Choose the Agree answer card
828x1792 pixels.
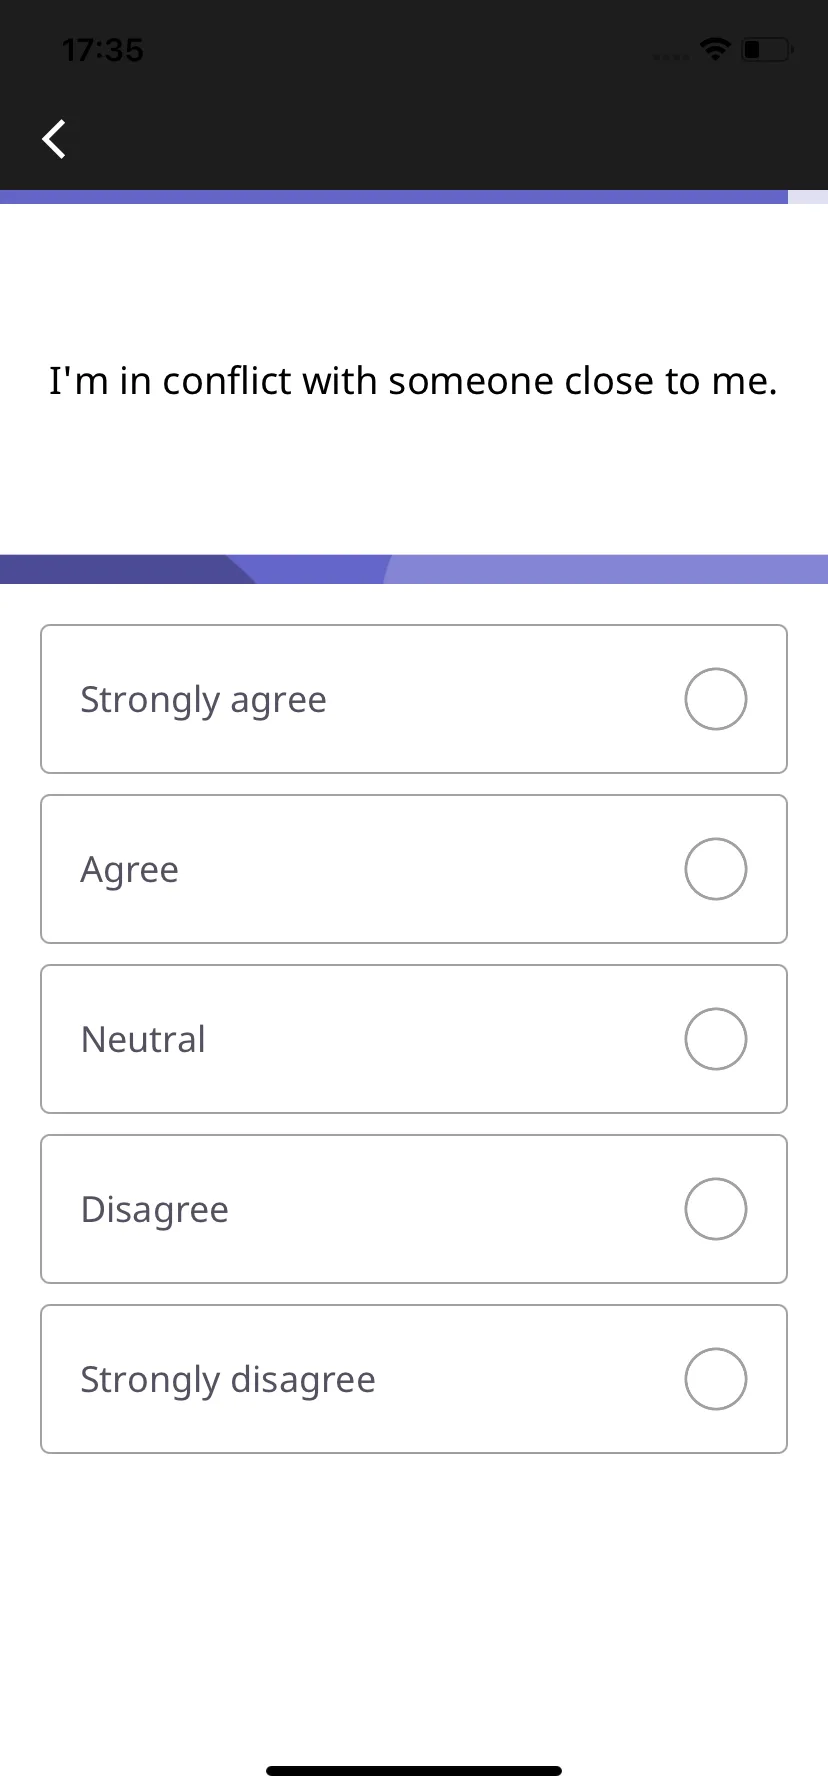[414, 869]
